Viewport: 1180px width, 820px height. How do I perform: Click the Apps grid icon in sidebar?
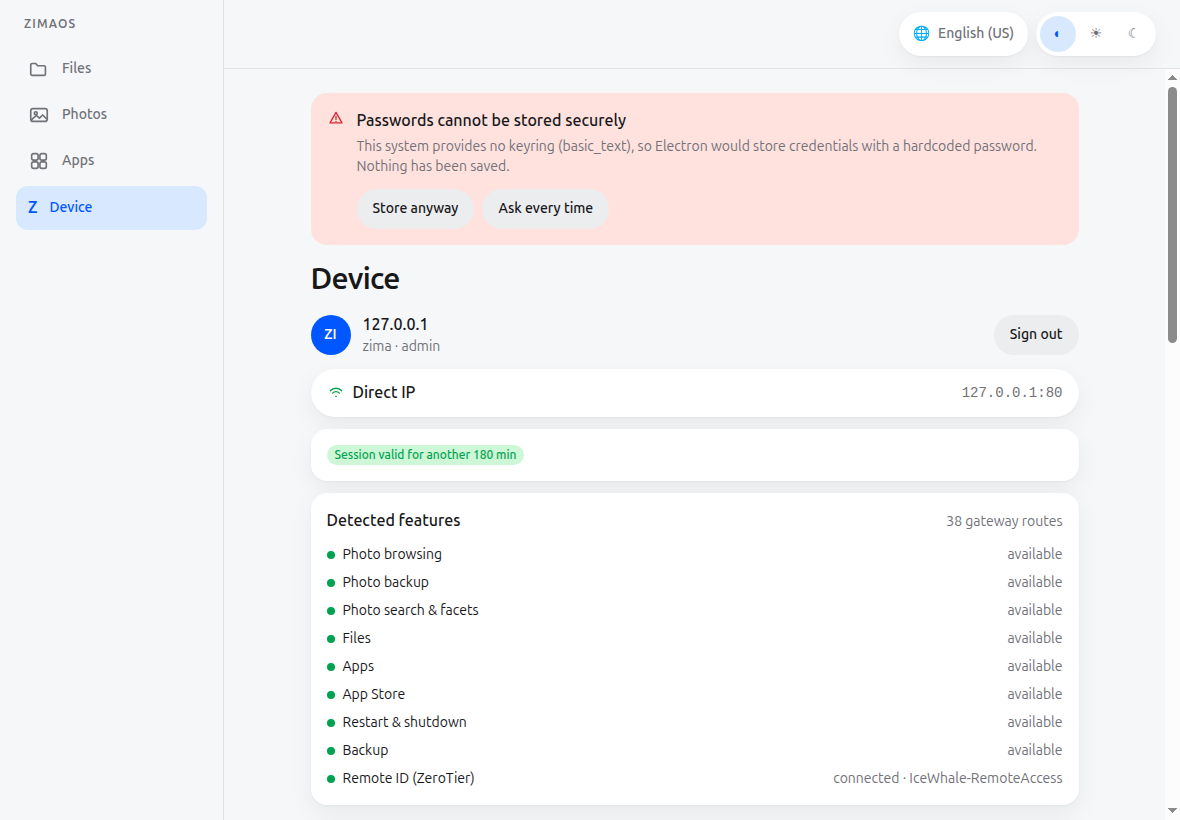pos(38,161)
